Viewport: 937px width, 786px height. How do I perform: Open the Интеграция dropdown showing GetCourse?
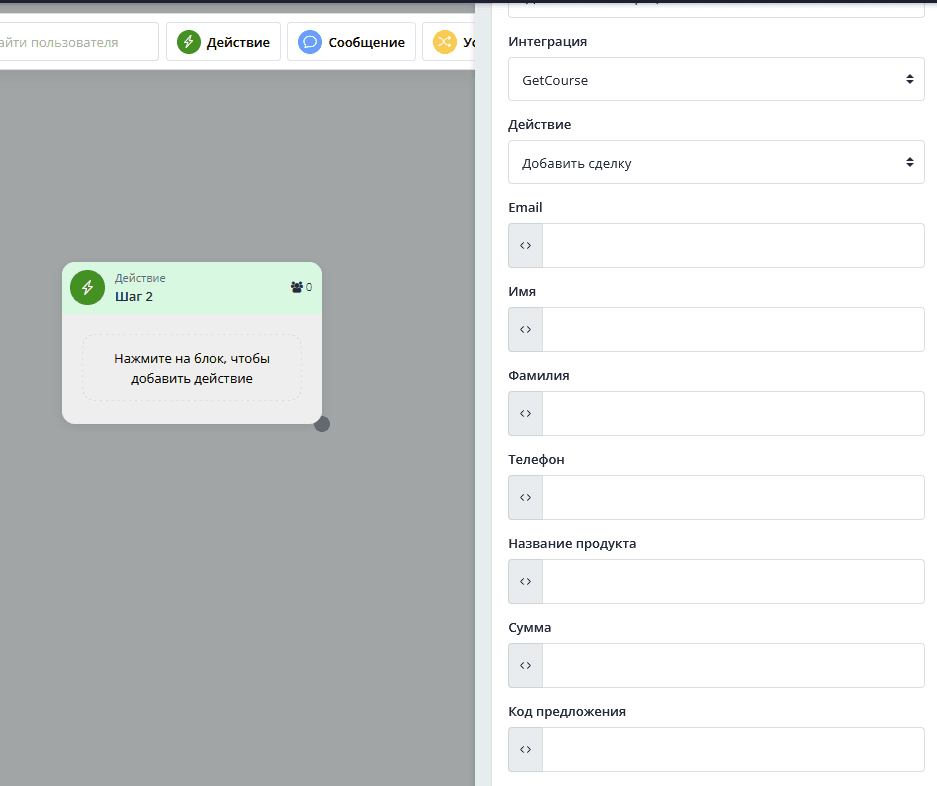coord(715,79)
